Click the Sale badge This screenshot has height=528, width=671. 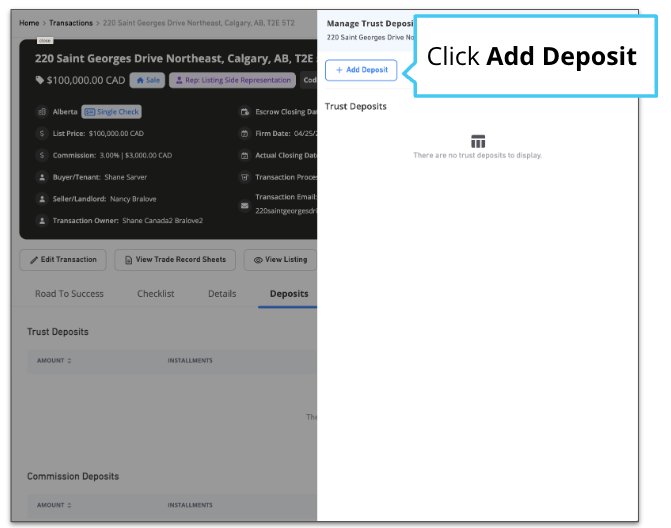pyautogui.click(x=148, y=80)
